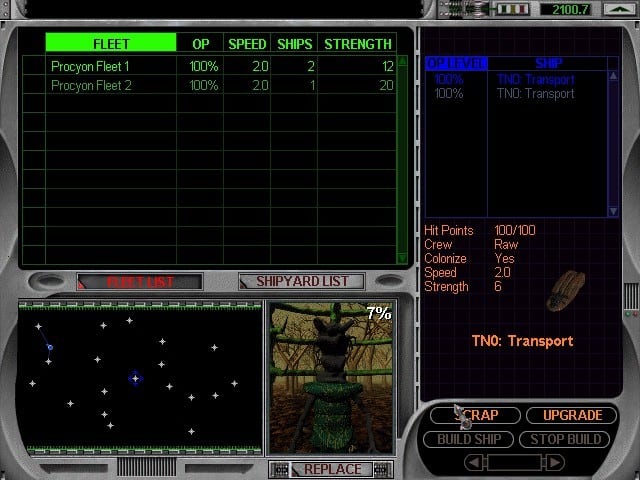This screenshot has width=640, height=480.
Task: Click the left arrow below Build Ship
Action: [x=476, y=462]
